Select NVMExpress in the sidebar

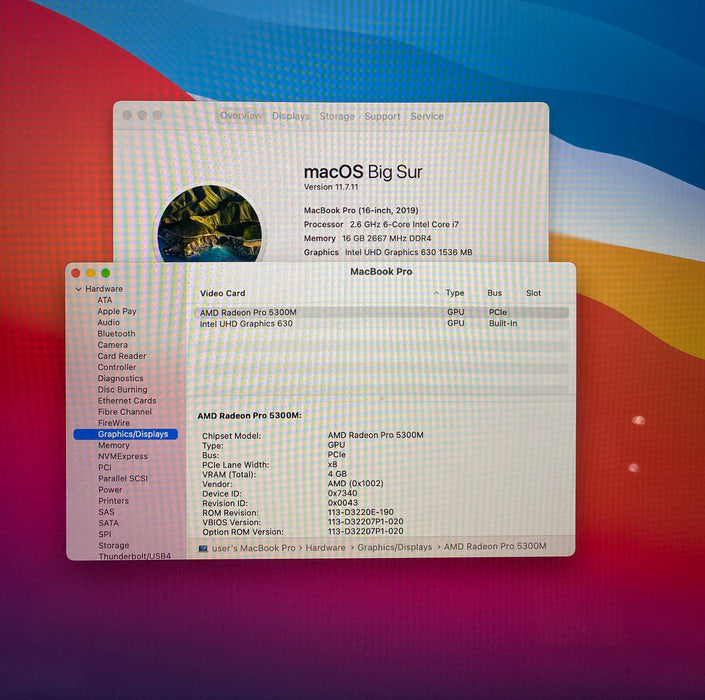coord(123,456)
